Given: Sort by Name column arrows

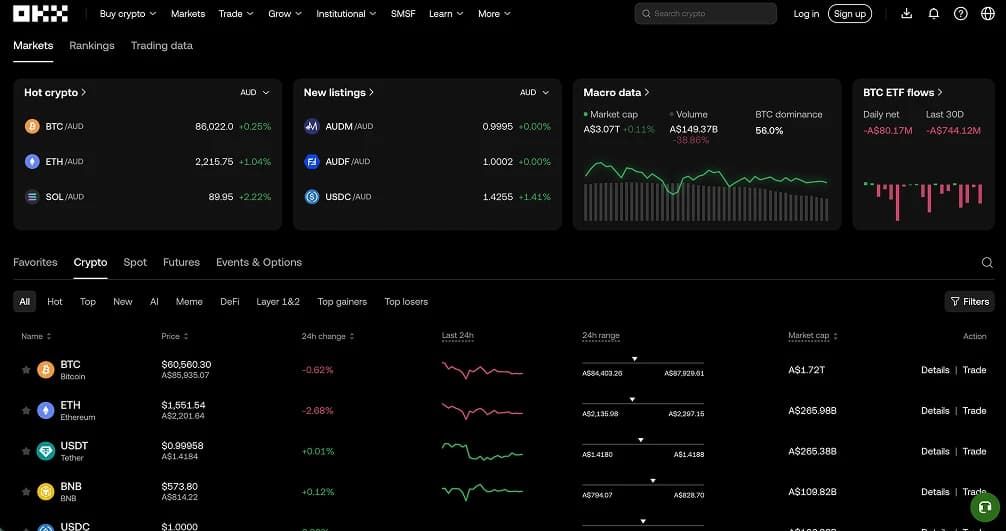Looking at the screenshot, I should tap(49, 336).
